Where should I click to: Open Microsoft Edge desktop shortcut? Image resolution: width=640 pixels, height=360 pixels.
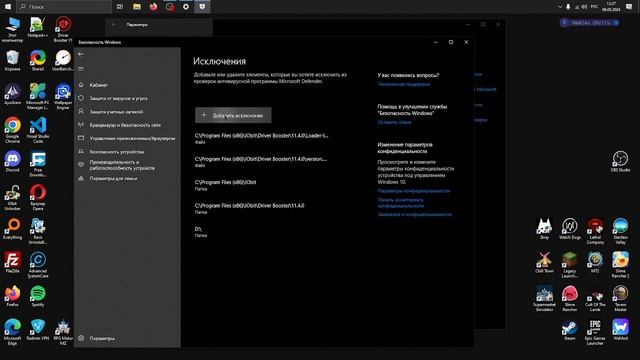tap(12, 332)
